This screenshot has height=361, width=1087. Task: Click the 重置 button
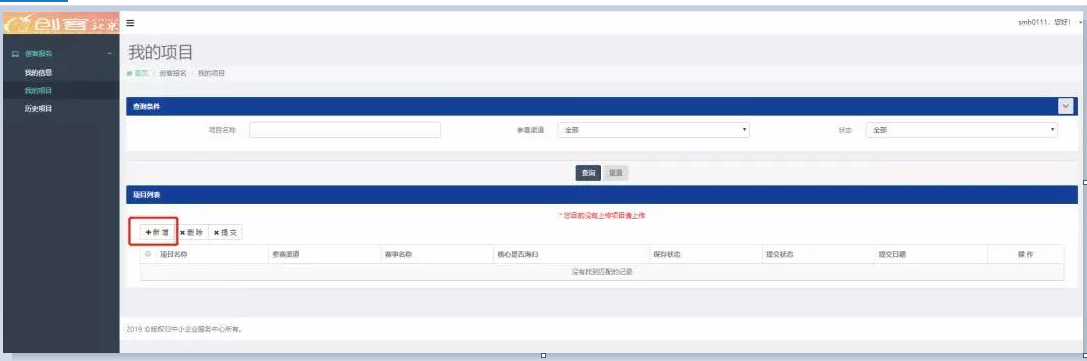tap(616, 173)
